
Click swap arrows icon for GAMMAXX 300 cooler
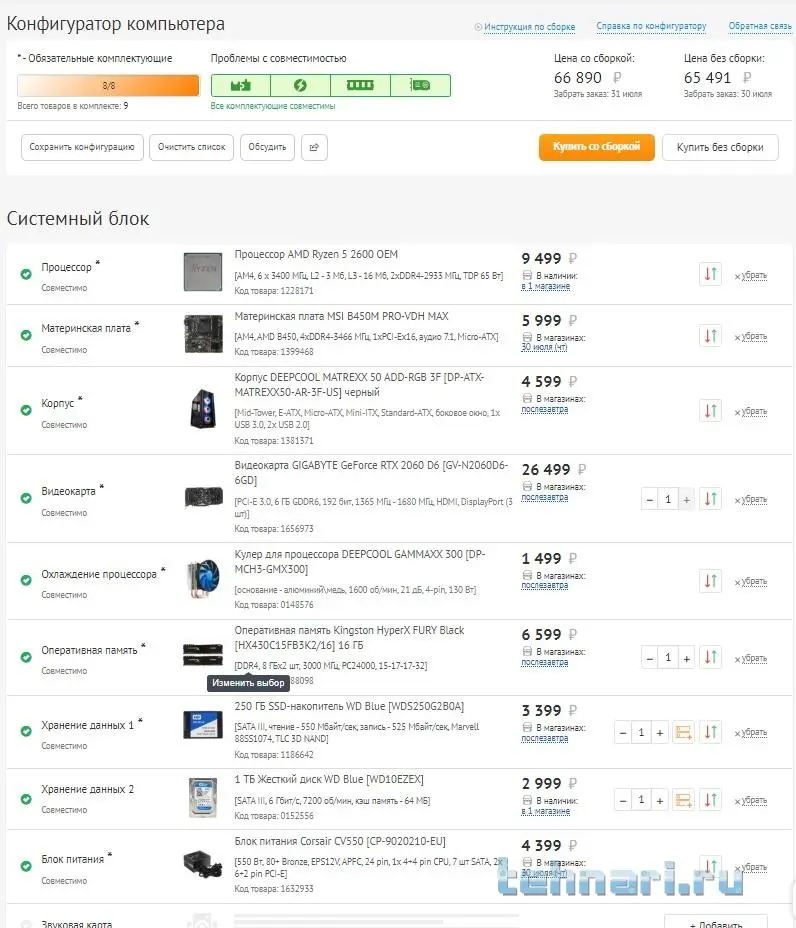pyautogui.click(x=710, y=581)
